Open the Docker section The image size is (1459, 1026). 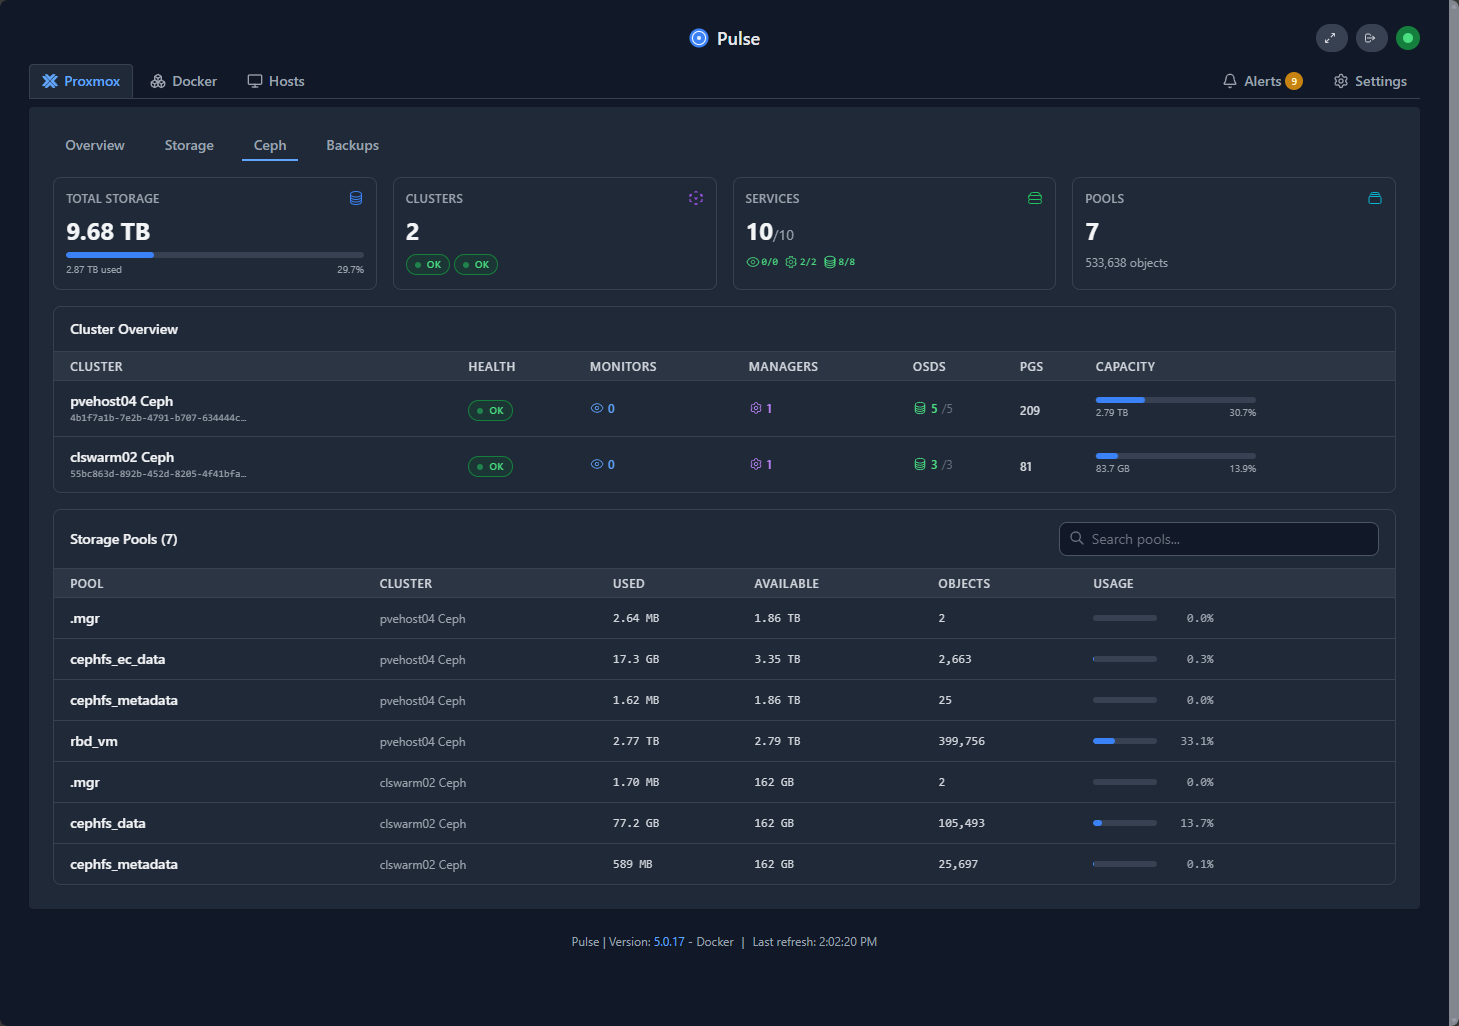[x=183, y=80]
